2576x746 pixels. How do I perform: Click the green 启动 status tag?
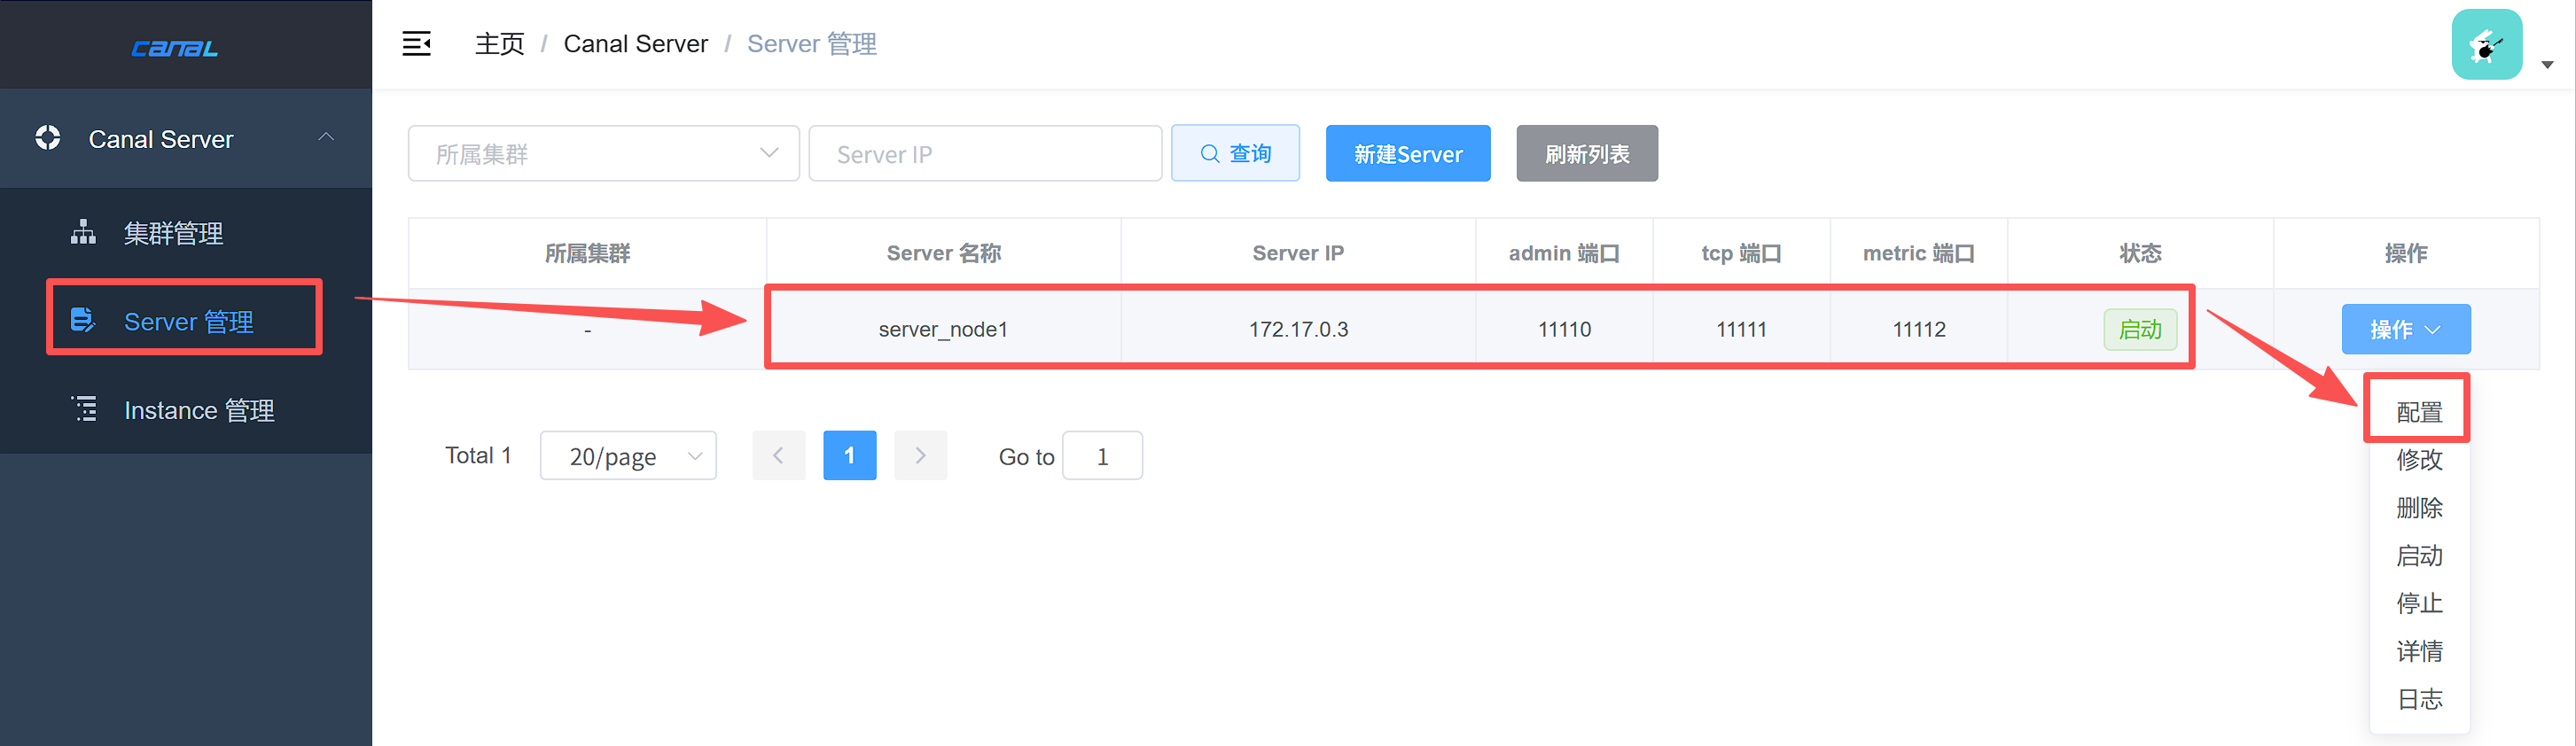click(2140, 329)
